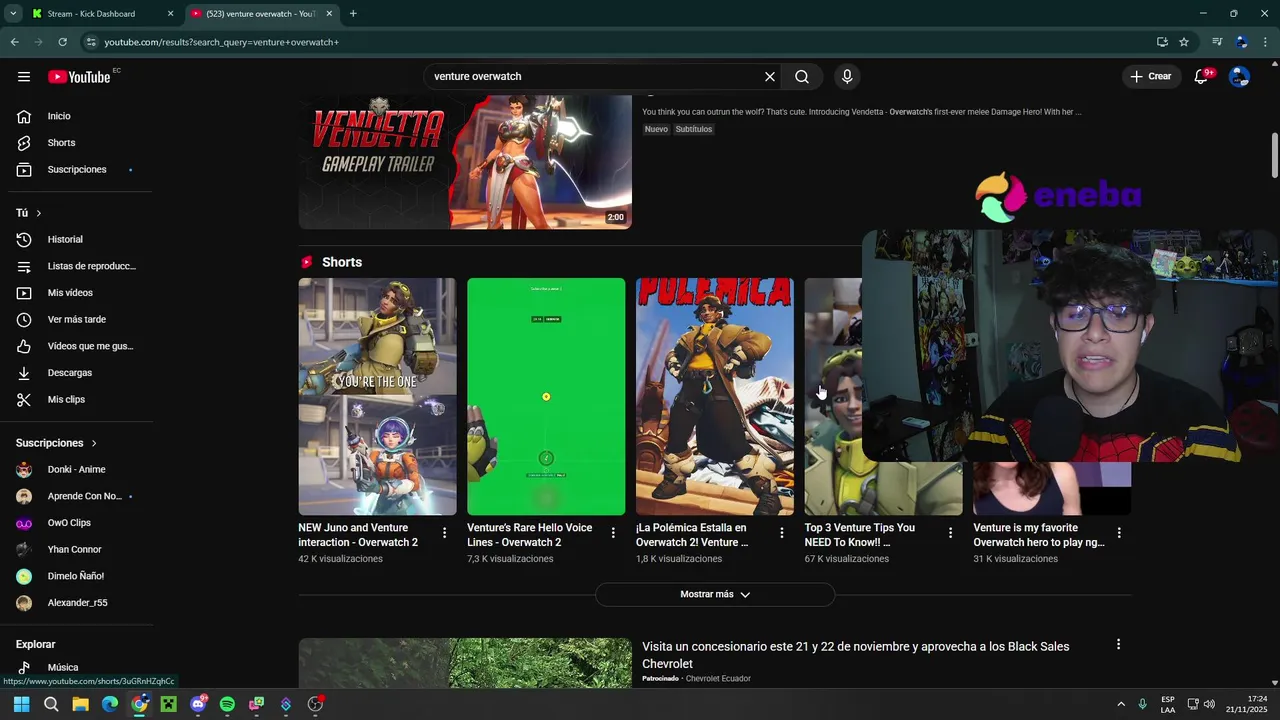Open the Shorts section heading
1280x720 pixels.
click(342, 262)
